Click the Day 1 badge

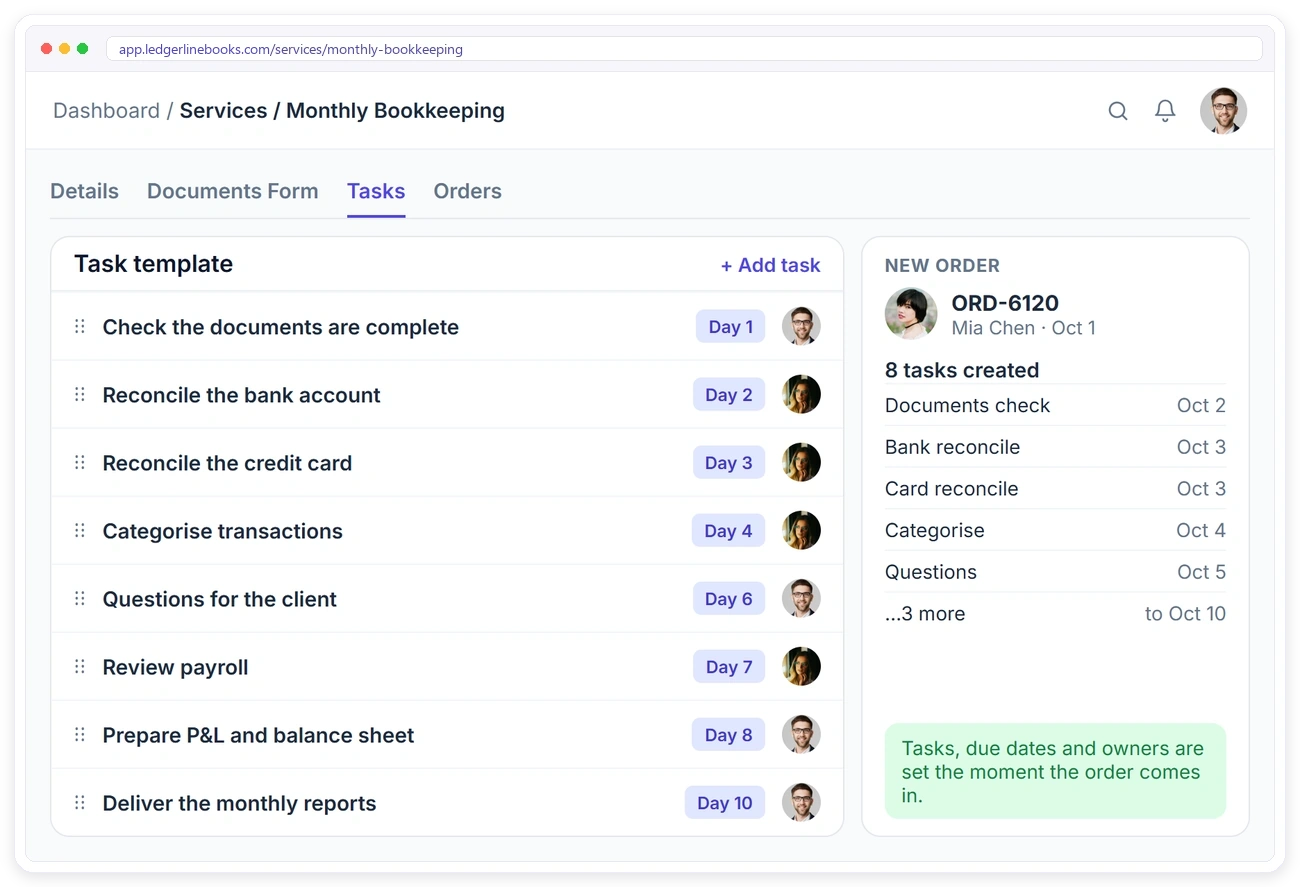(x=731, y=327)
